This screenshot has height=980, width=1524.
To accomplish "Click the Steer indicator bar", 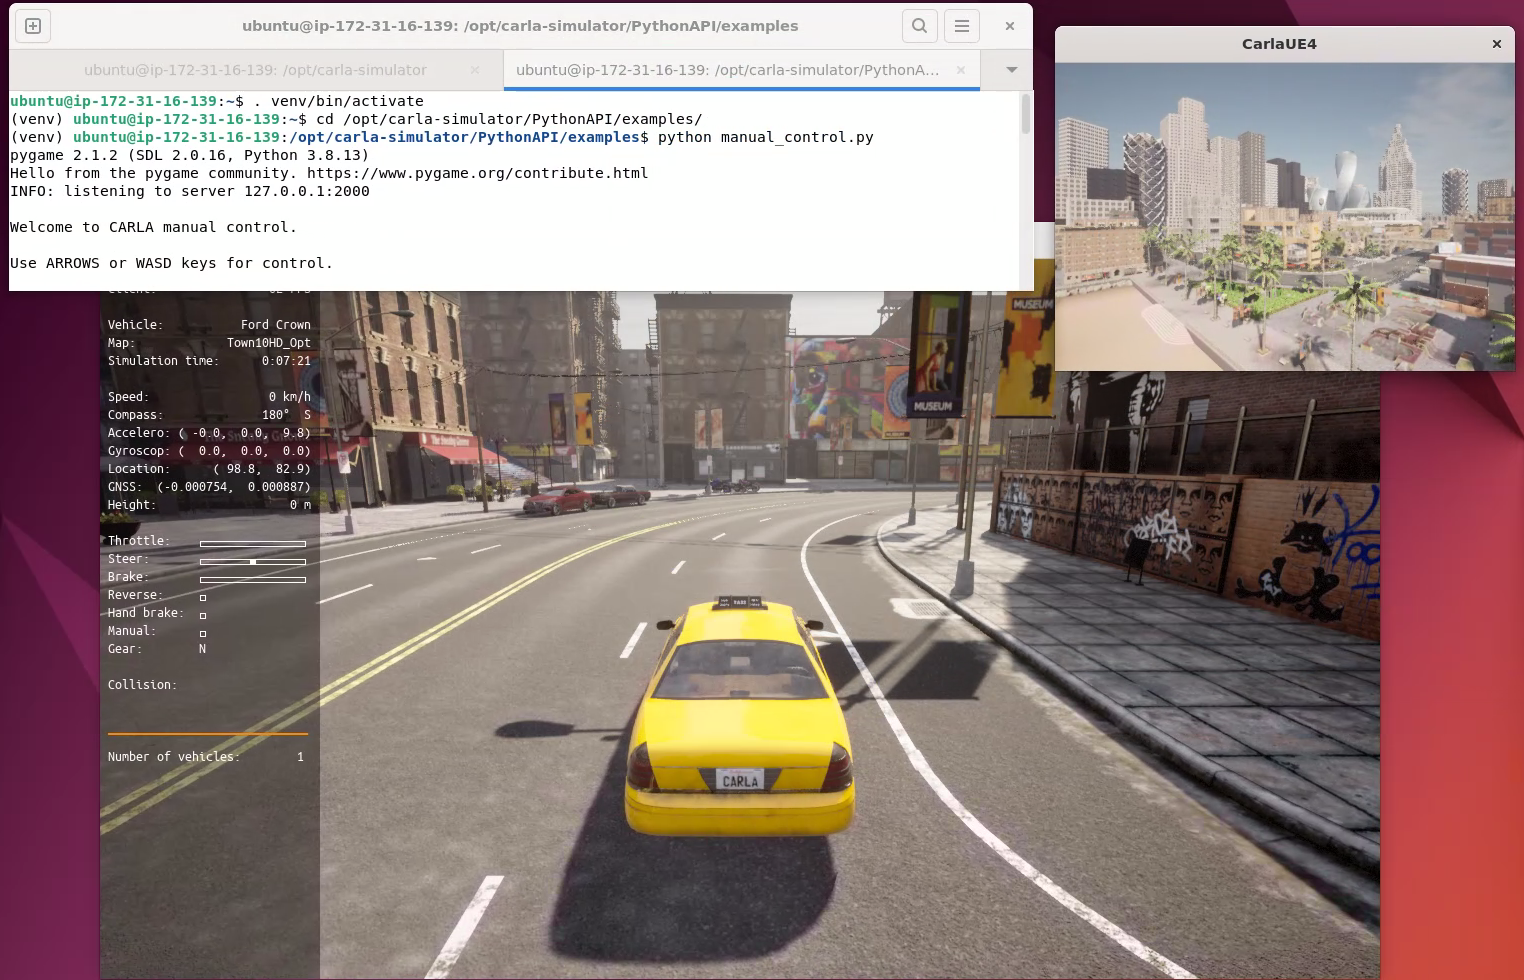I will tap(253, 562).
